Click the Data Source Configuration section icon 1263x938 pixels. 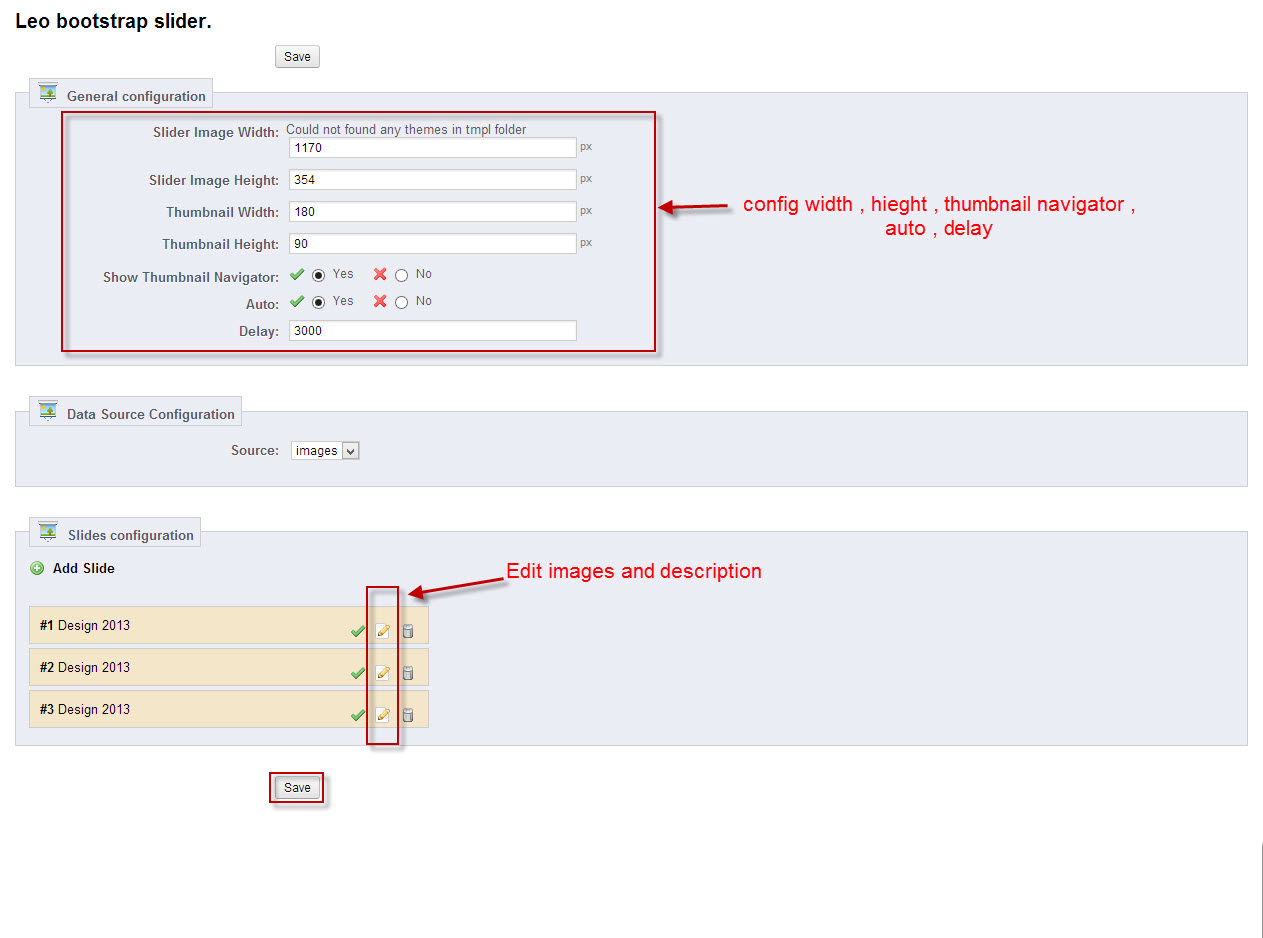48,411
